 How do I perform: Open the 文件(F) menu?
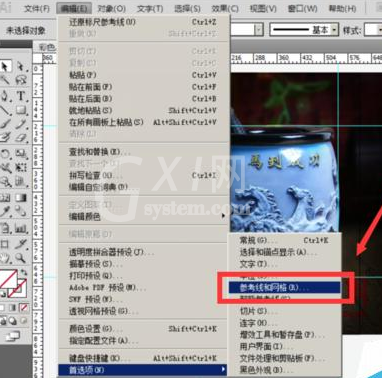click(37, 8)
